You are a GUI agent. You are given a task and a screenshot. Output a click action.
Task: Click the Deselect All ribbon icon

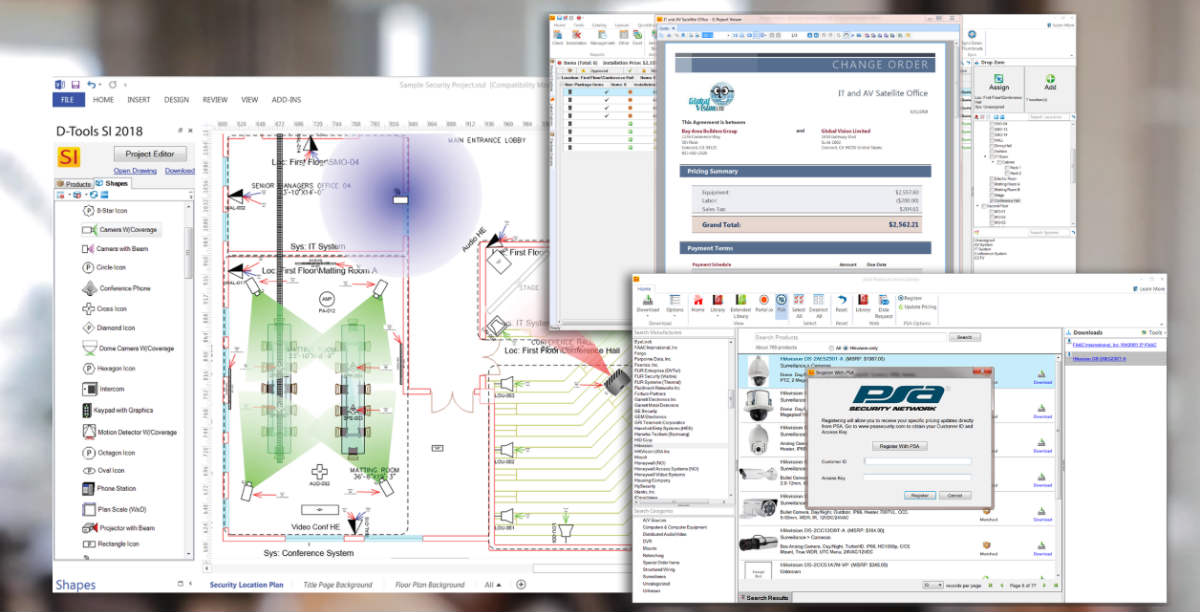click(818, 304)
